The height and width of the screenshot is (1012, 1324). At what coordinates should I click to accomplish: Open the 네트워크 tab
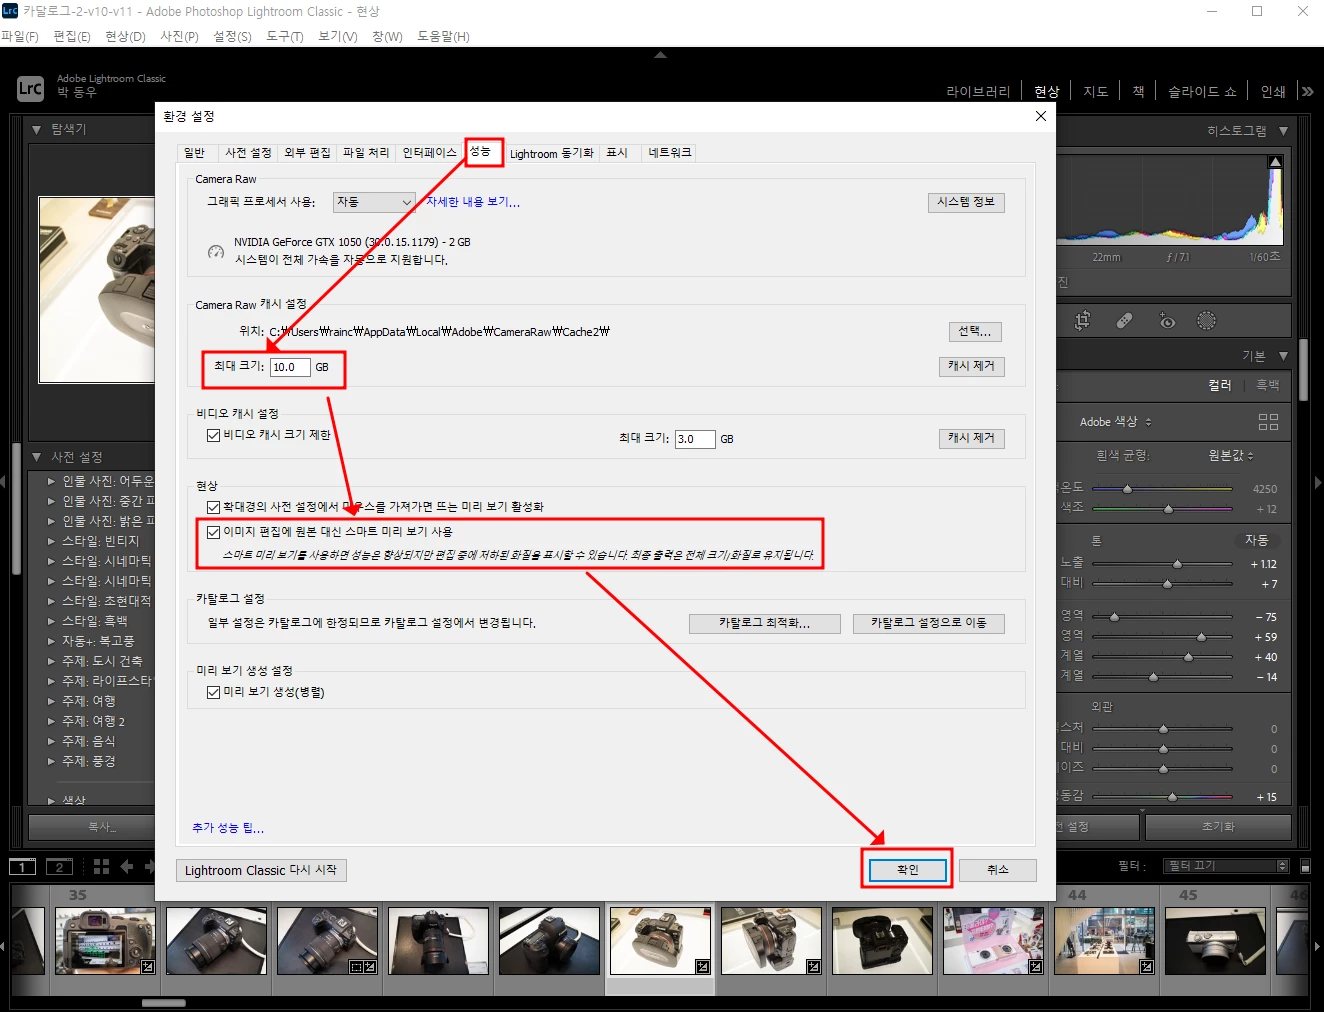(x=669, y=153)
